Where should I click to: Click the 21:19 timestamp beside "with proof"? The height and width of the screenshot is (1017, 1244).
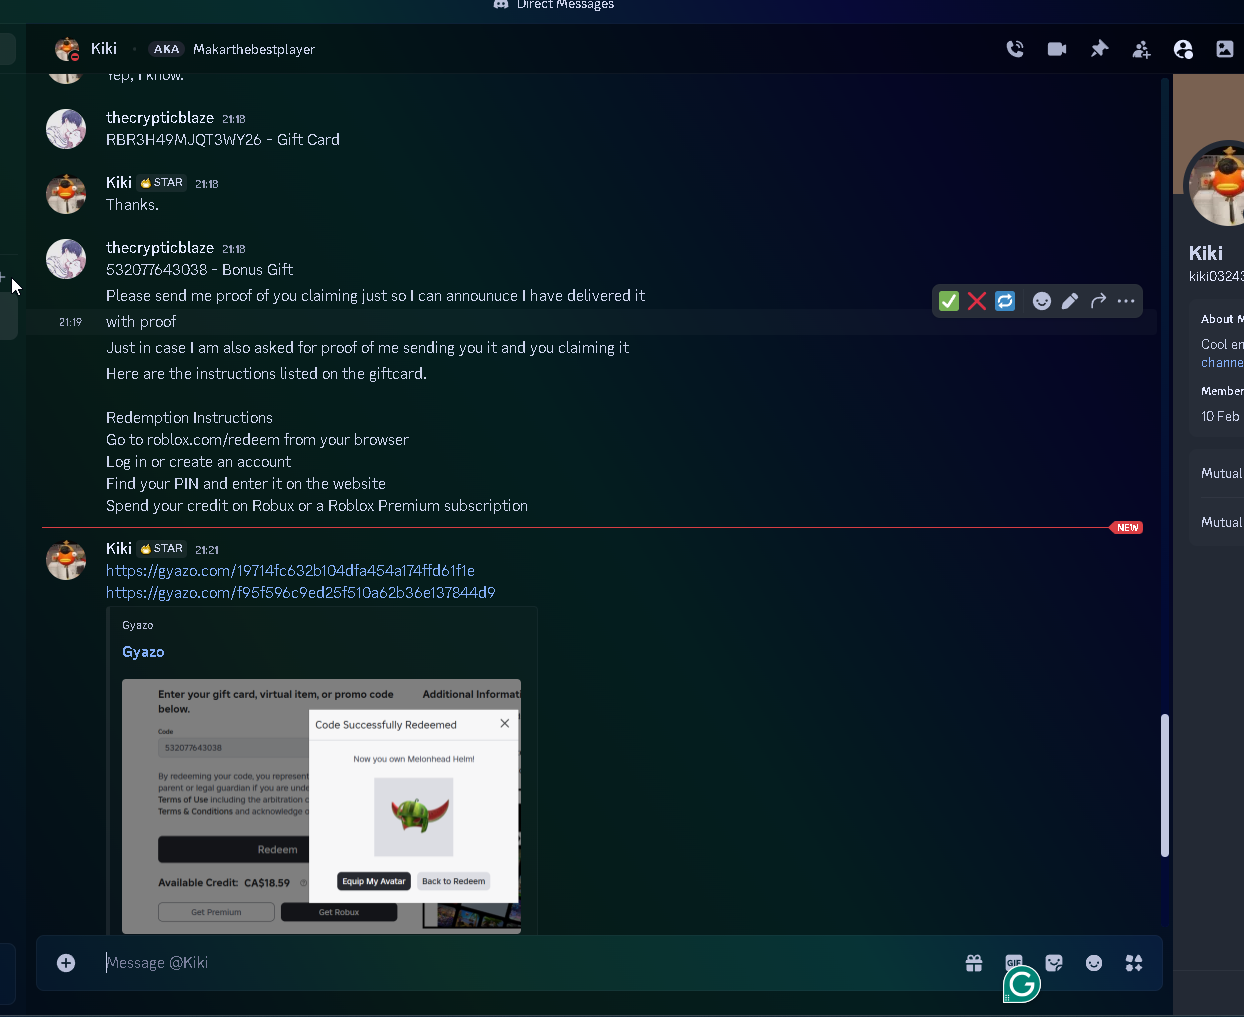(x=70, y=322)
